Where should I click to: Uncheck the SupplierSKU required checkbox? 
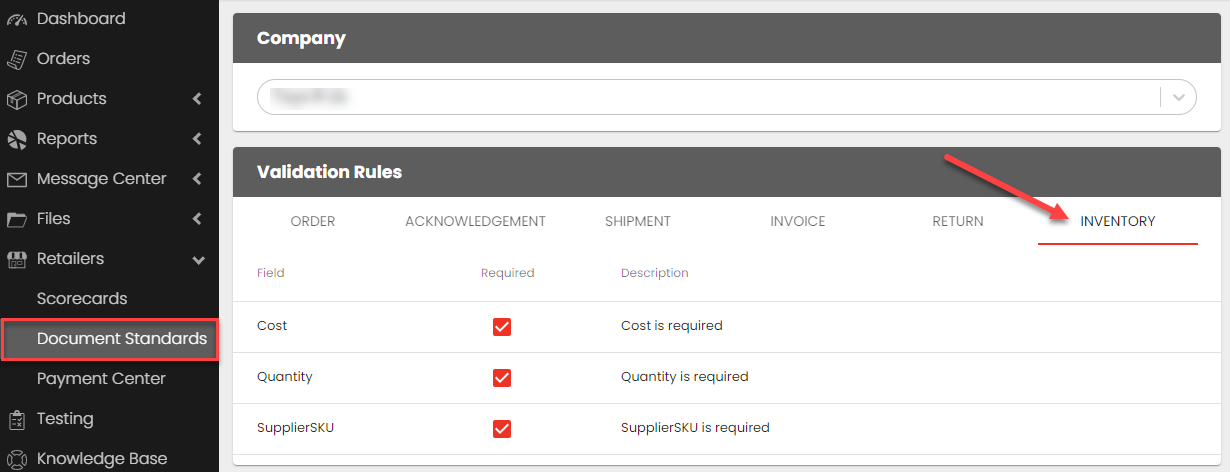(502, 428)
